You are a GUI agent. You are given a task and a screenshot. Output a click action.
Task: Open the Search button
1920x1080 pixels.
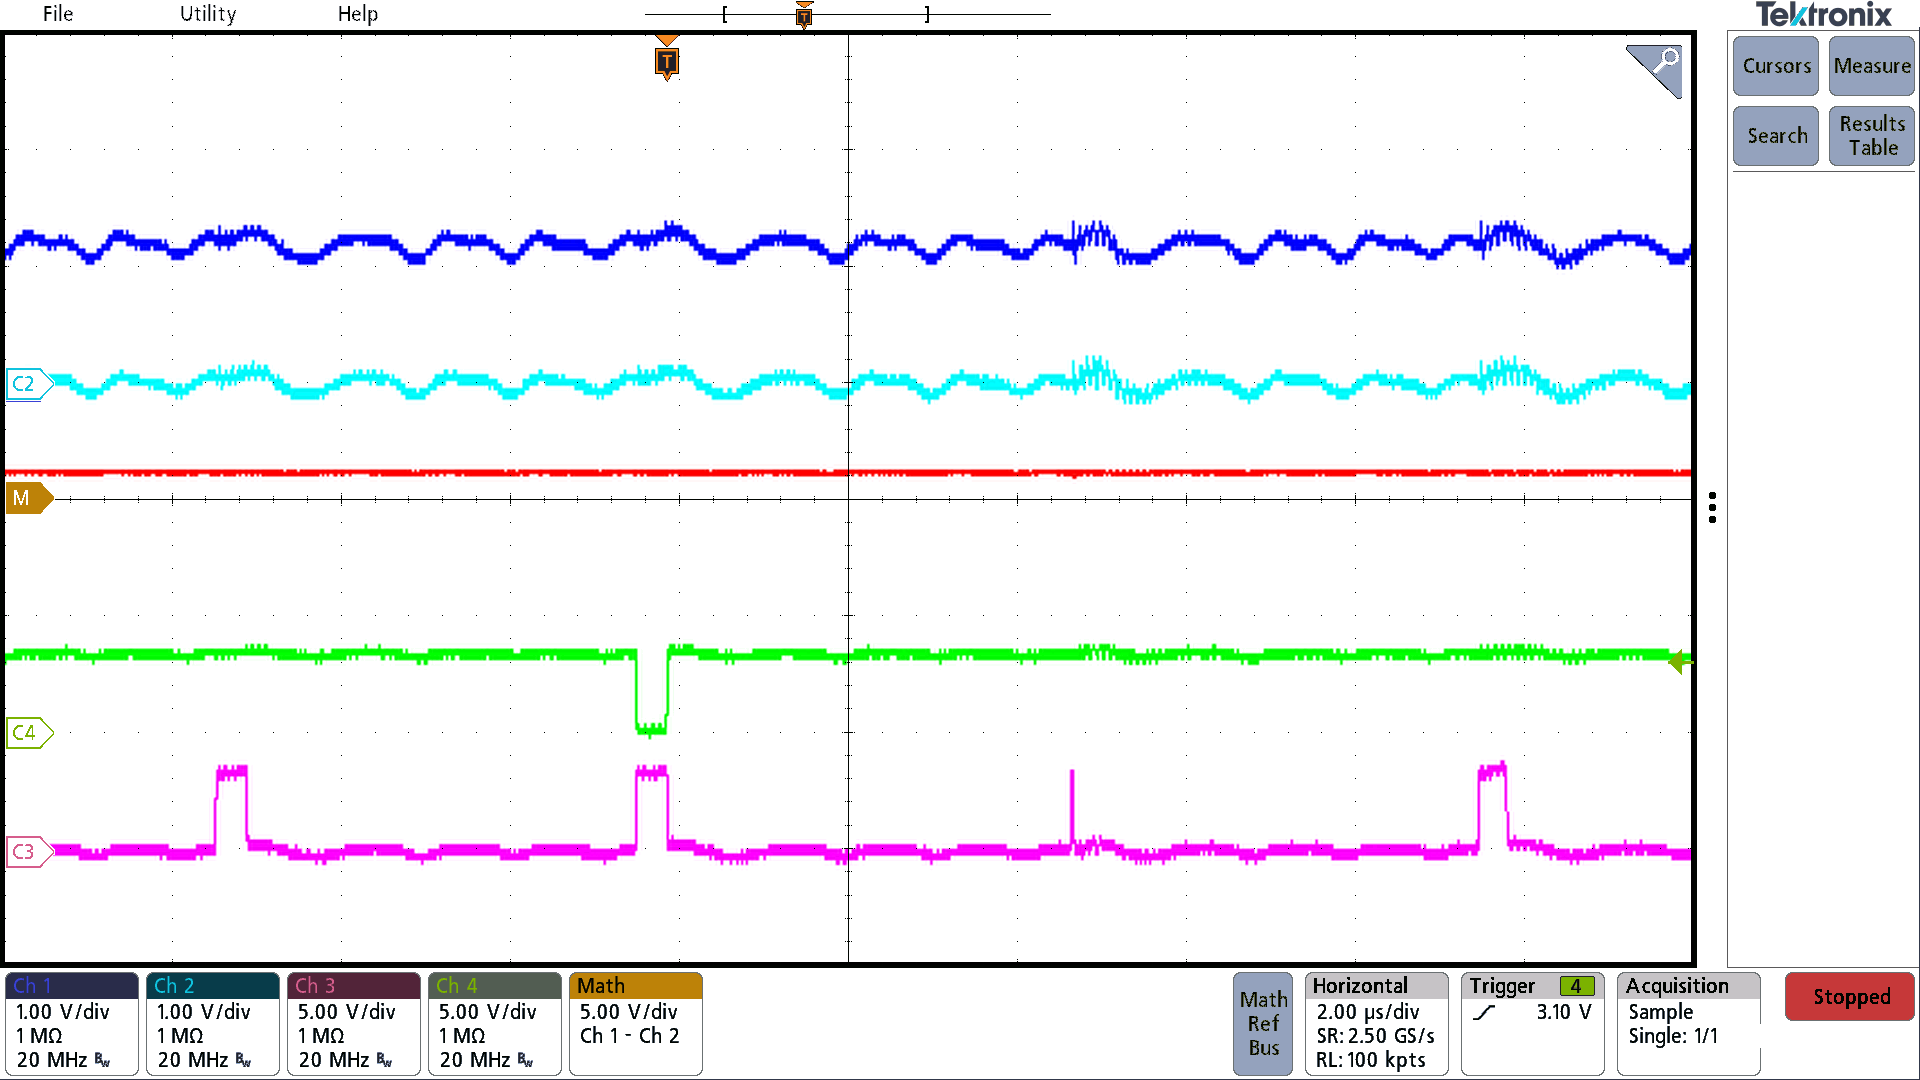point(1776,136)
